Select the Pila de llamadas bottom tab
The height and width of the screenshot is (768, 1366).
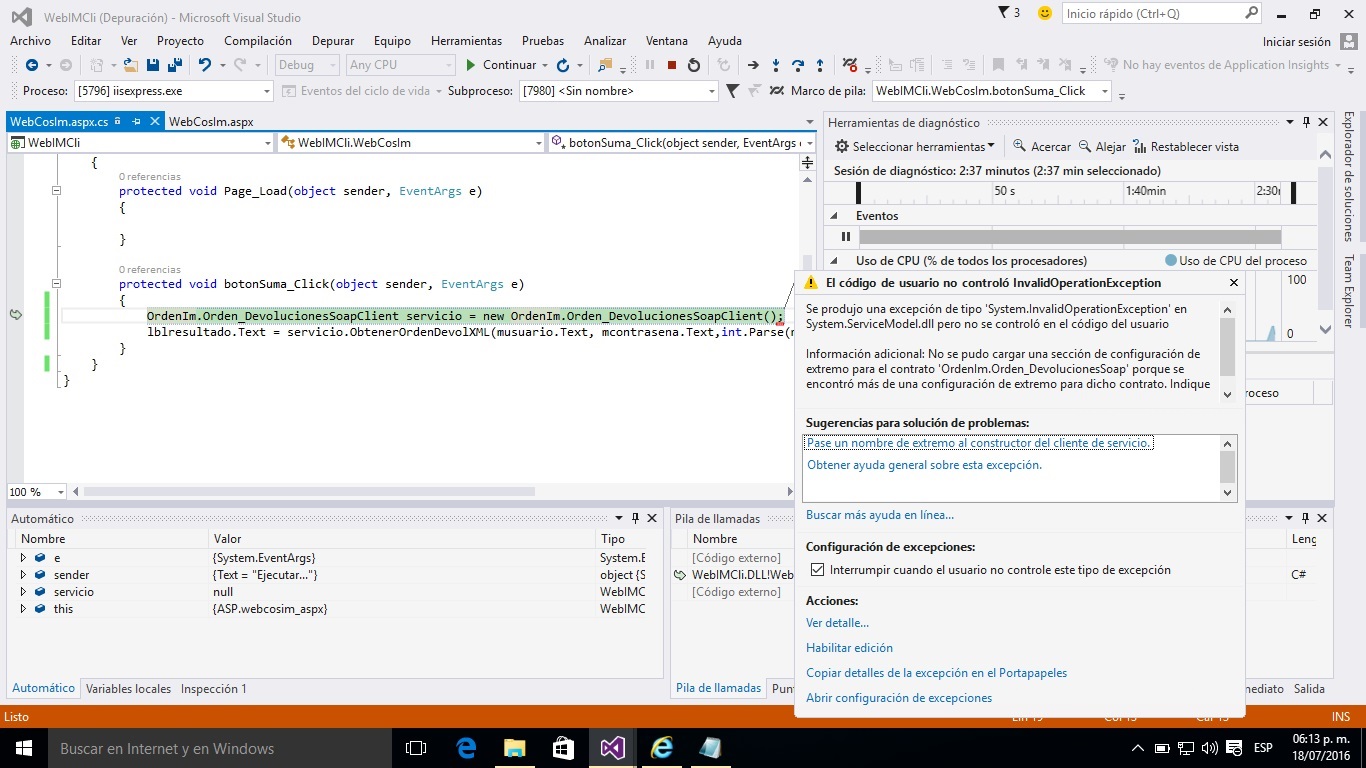pos(718,688)
